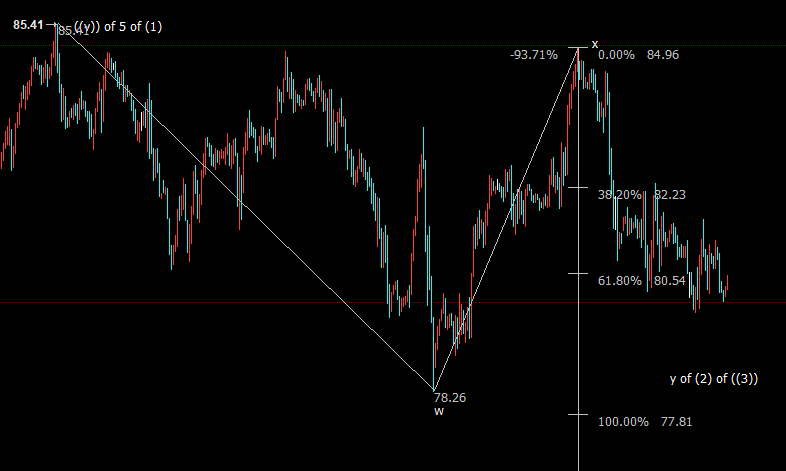Click the lower horizontal dotted price line

point(200,301)
